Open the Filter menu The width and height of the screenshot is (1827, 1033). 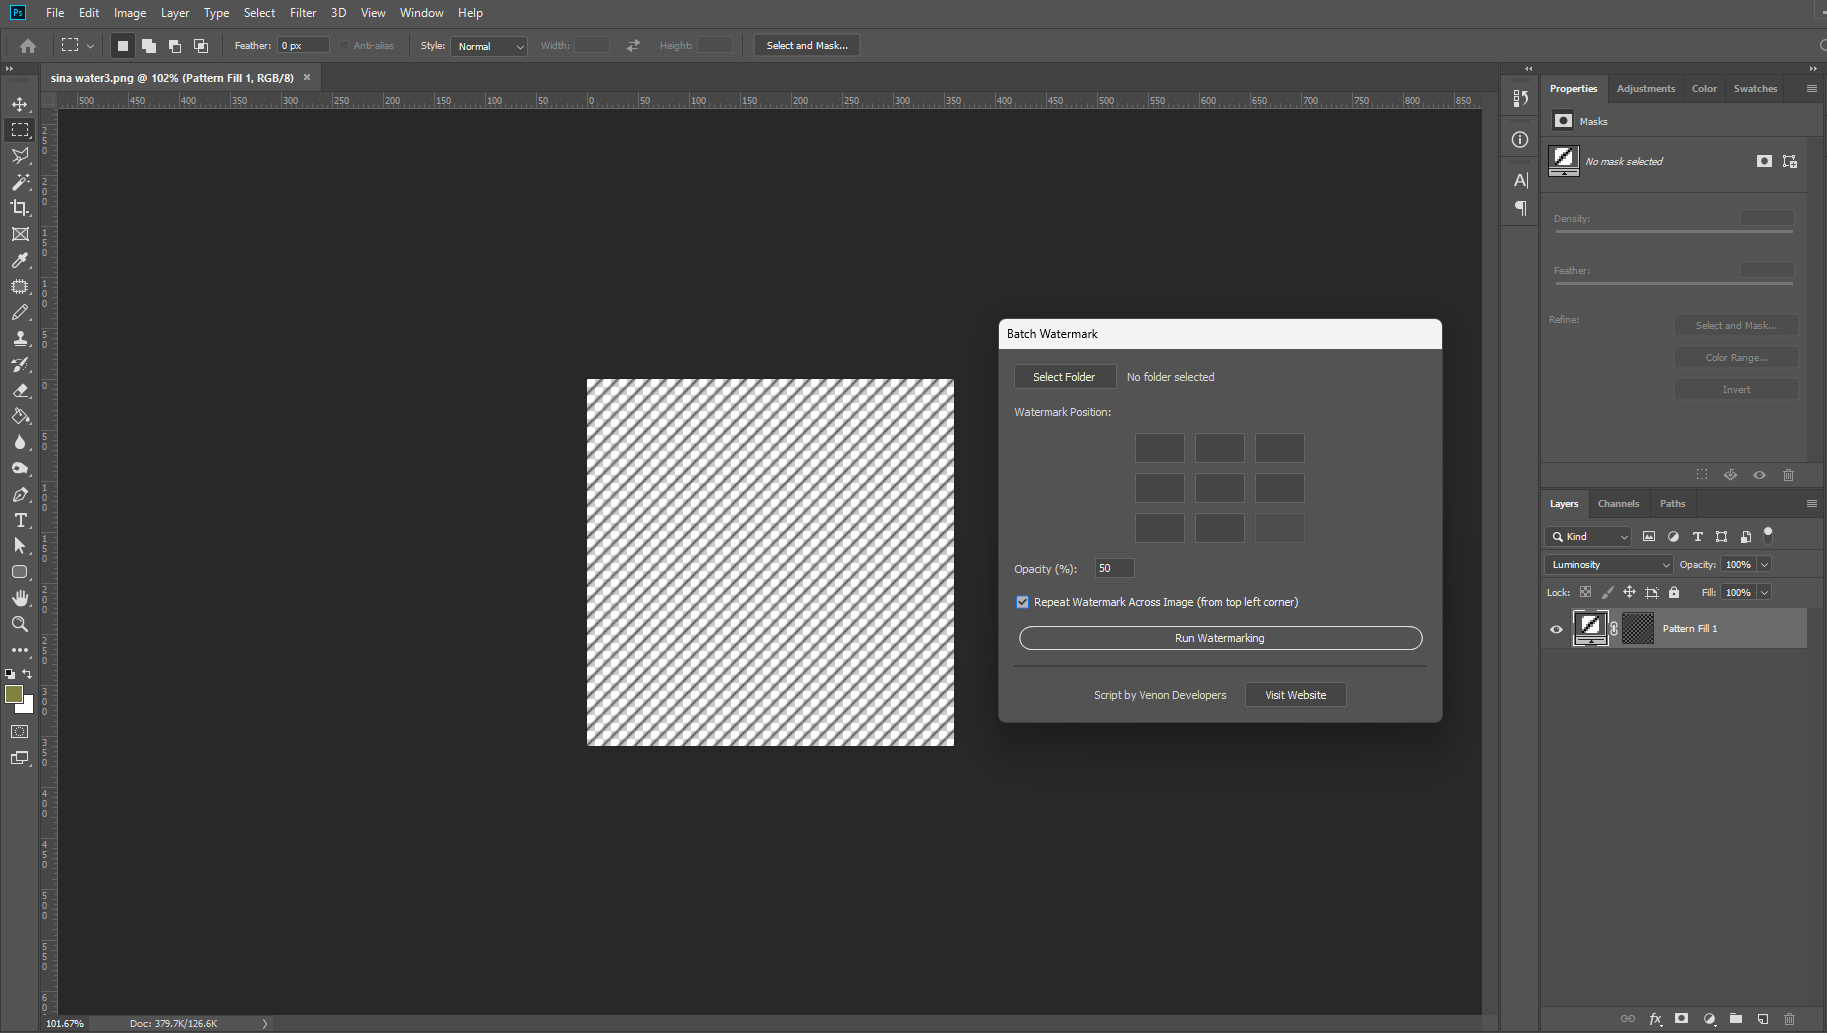[302, 13]
